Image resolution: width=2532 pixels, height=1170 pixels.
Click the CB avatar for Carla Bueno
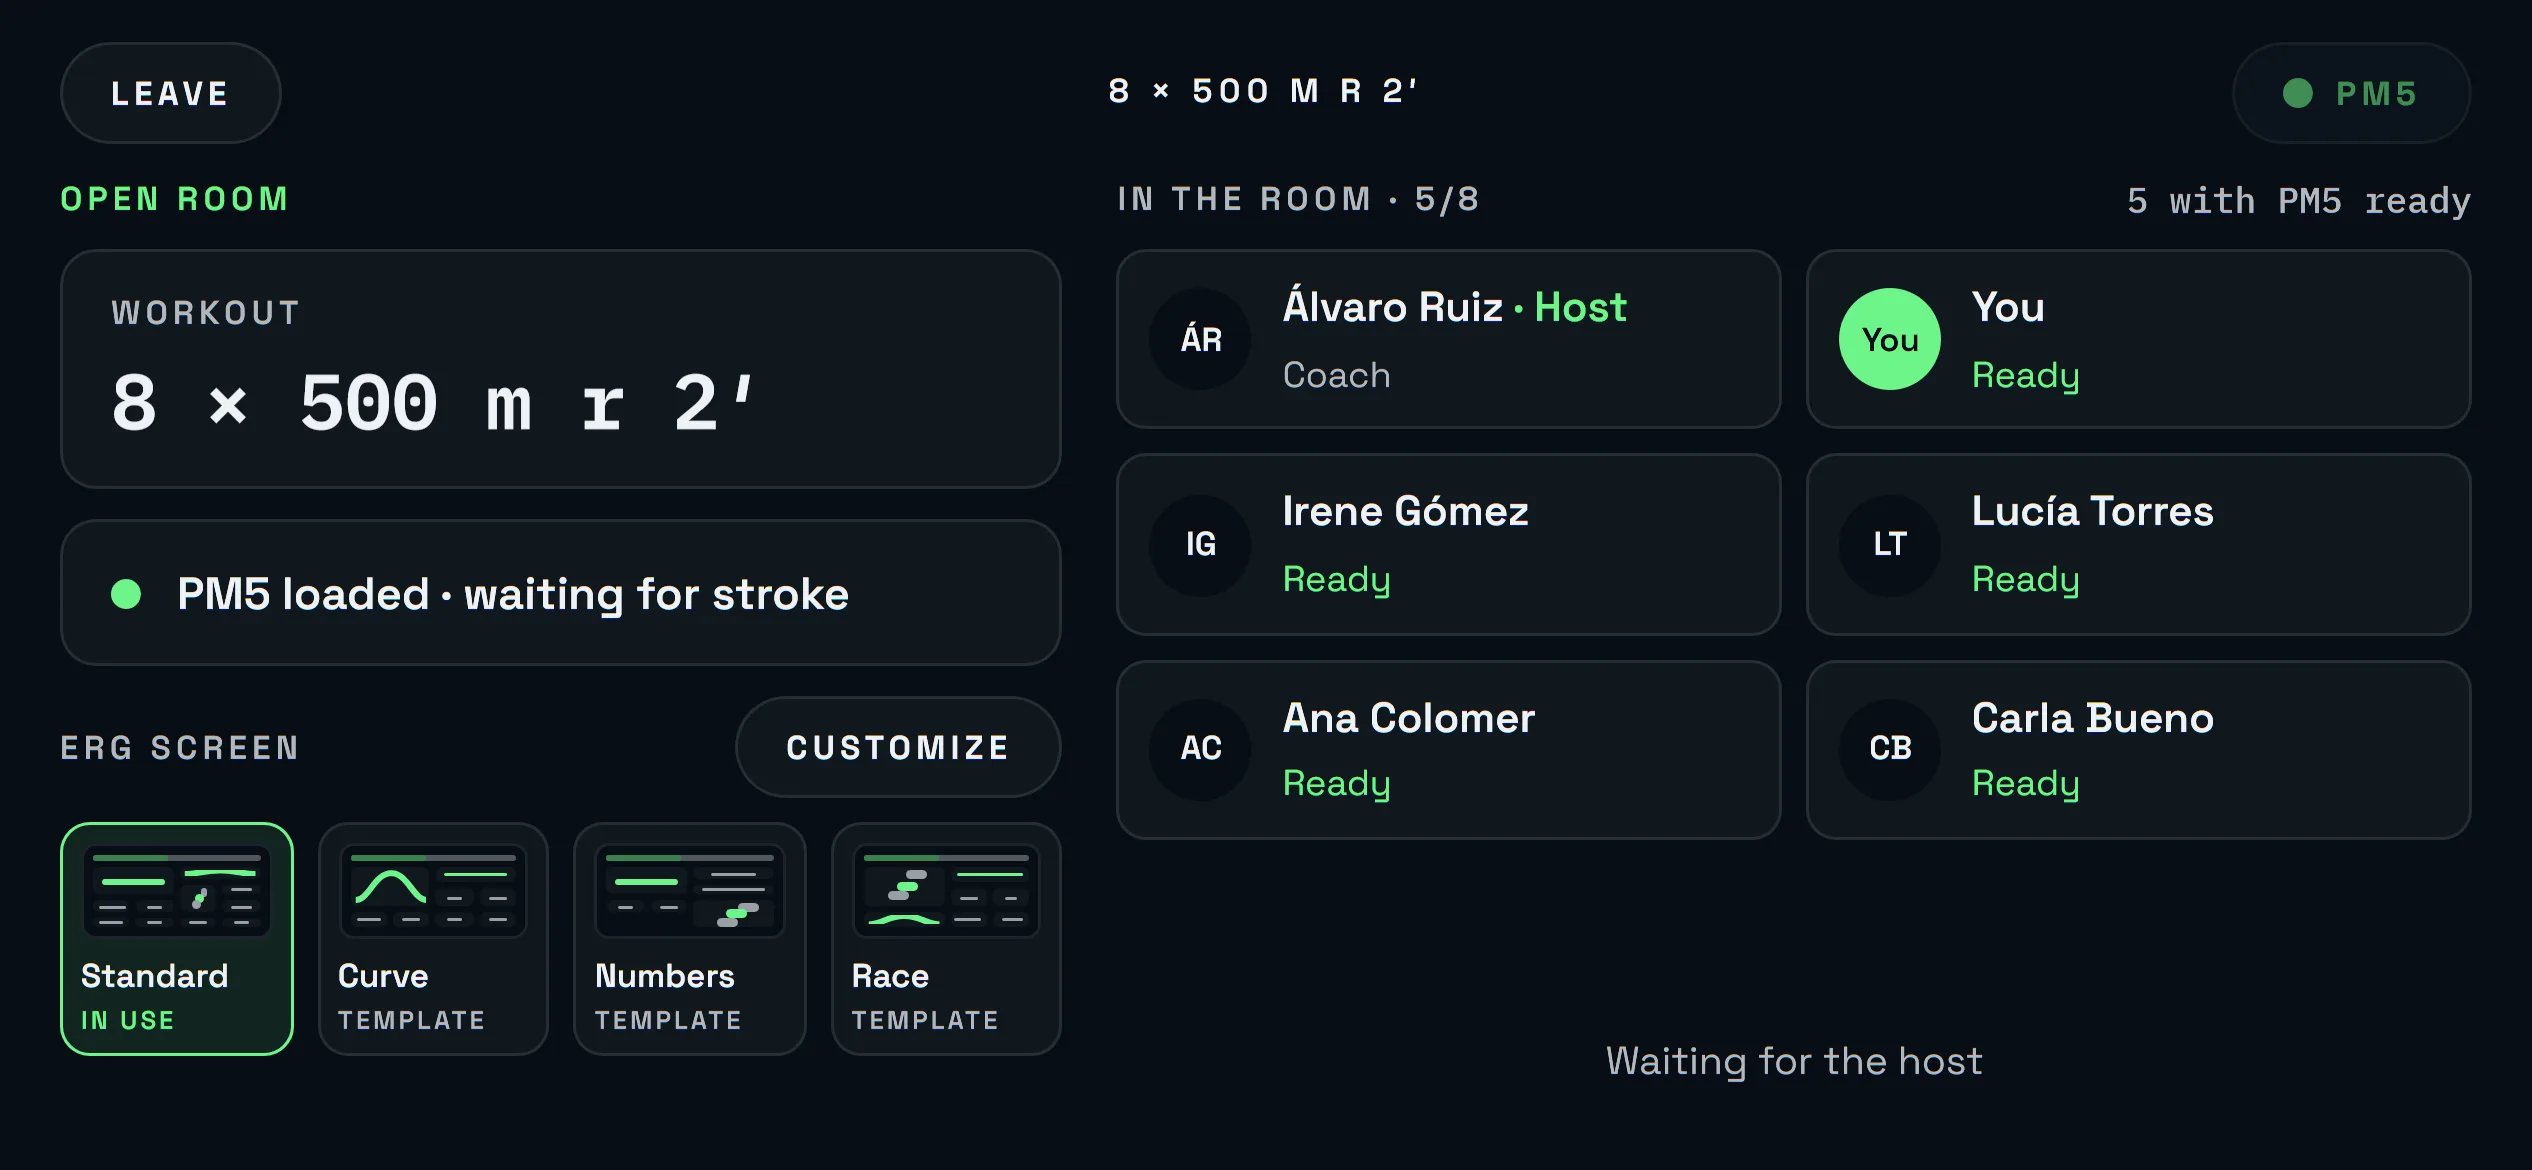(x=1890, y=748)
